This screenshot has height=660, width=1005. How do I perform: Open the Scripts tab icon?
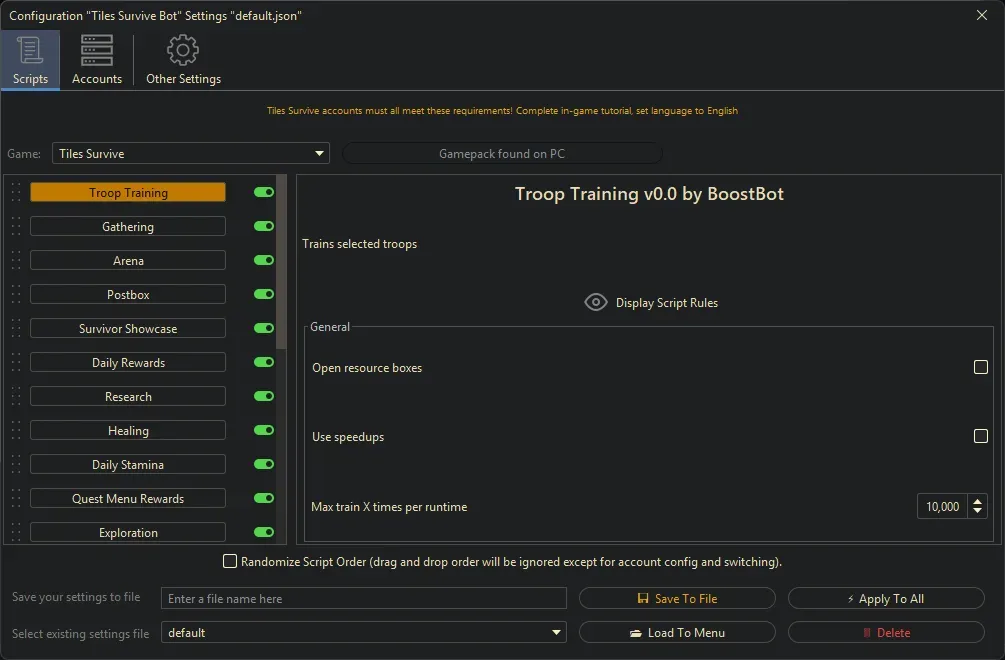click(x=30, y=50)
